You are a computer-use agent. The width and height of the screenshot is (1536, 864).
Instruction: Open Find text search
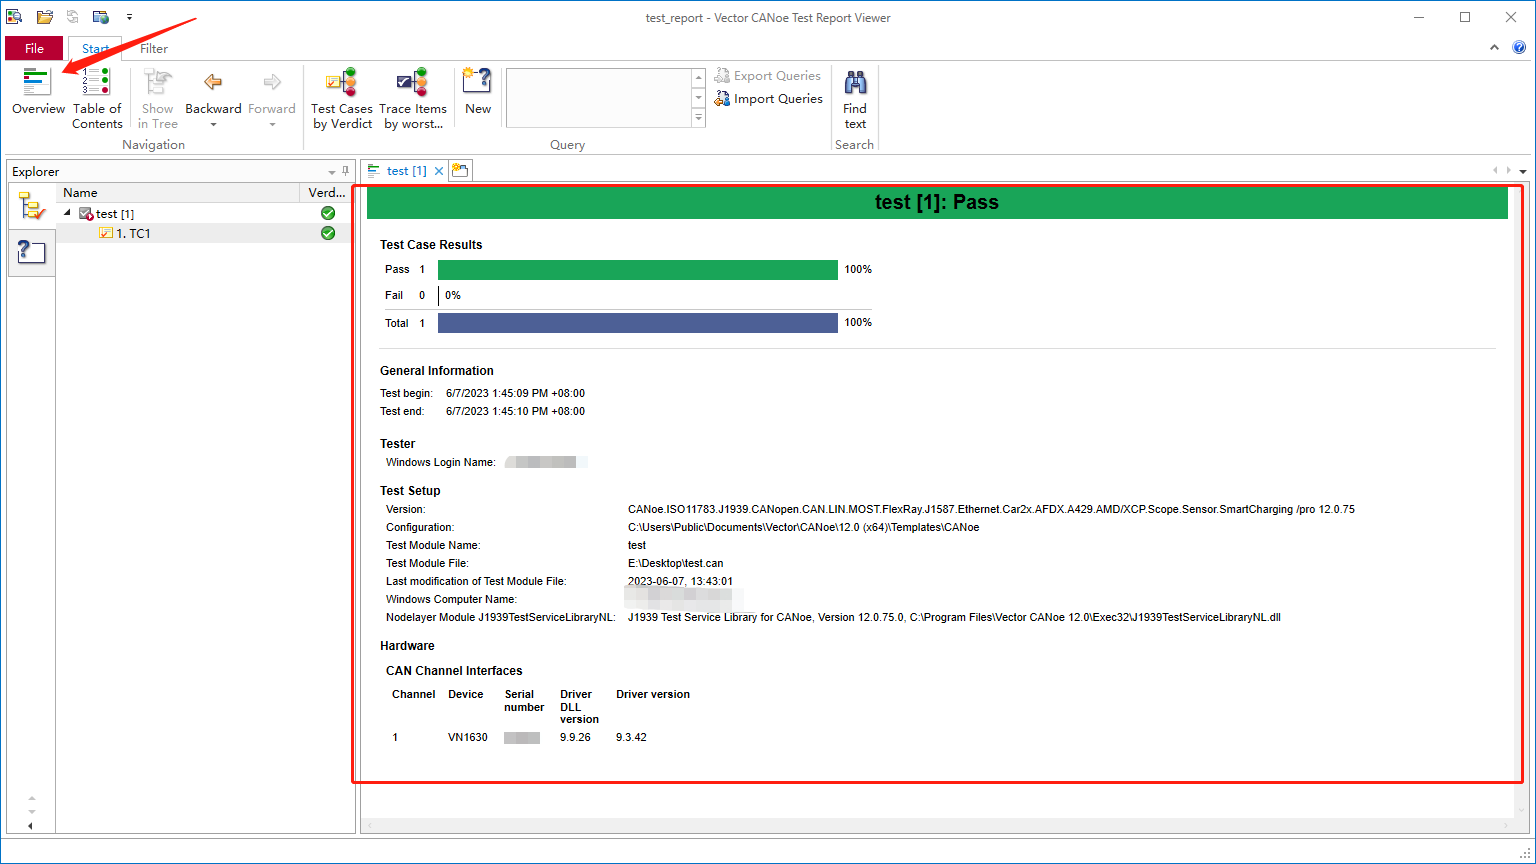855,99
